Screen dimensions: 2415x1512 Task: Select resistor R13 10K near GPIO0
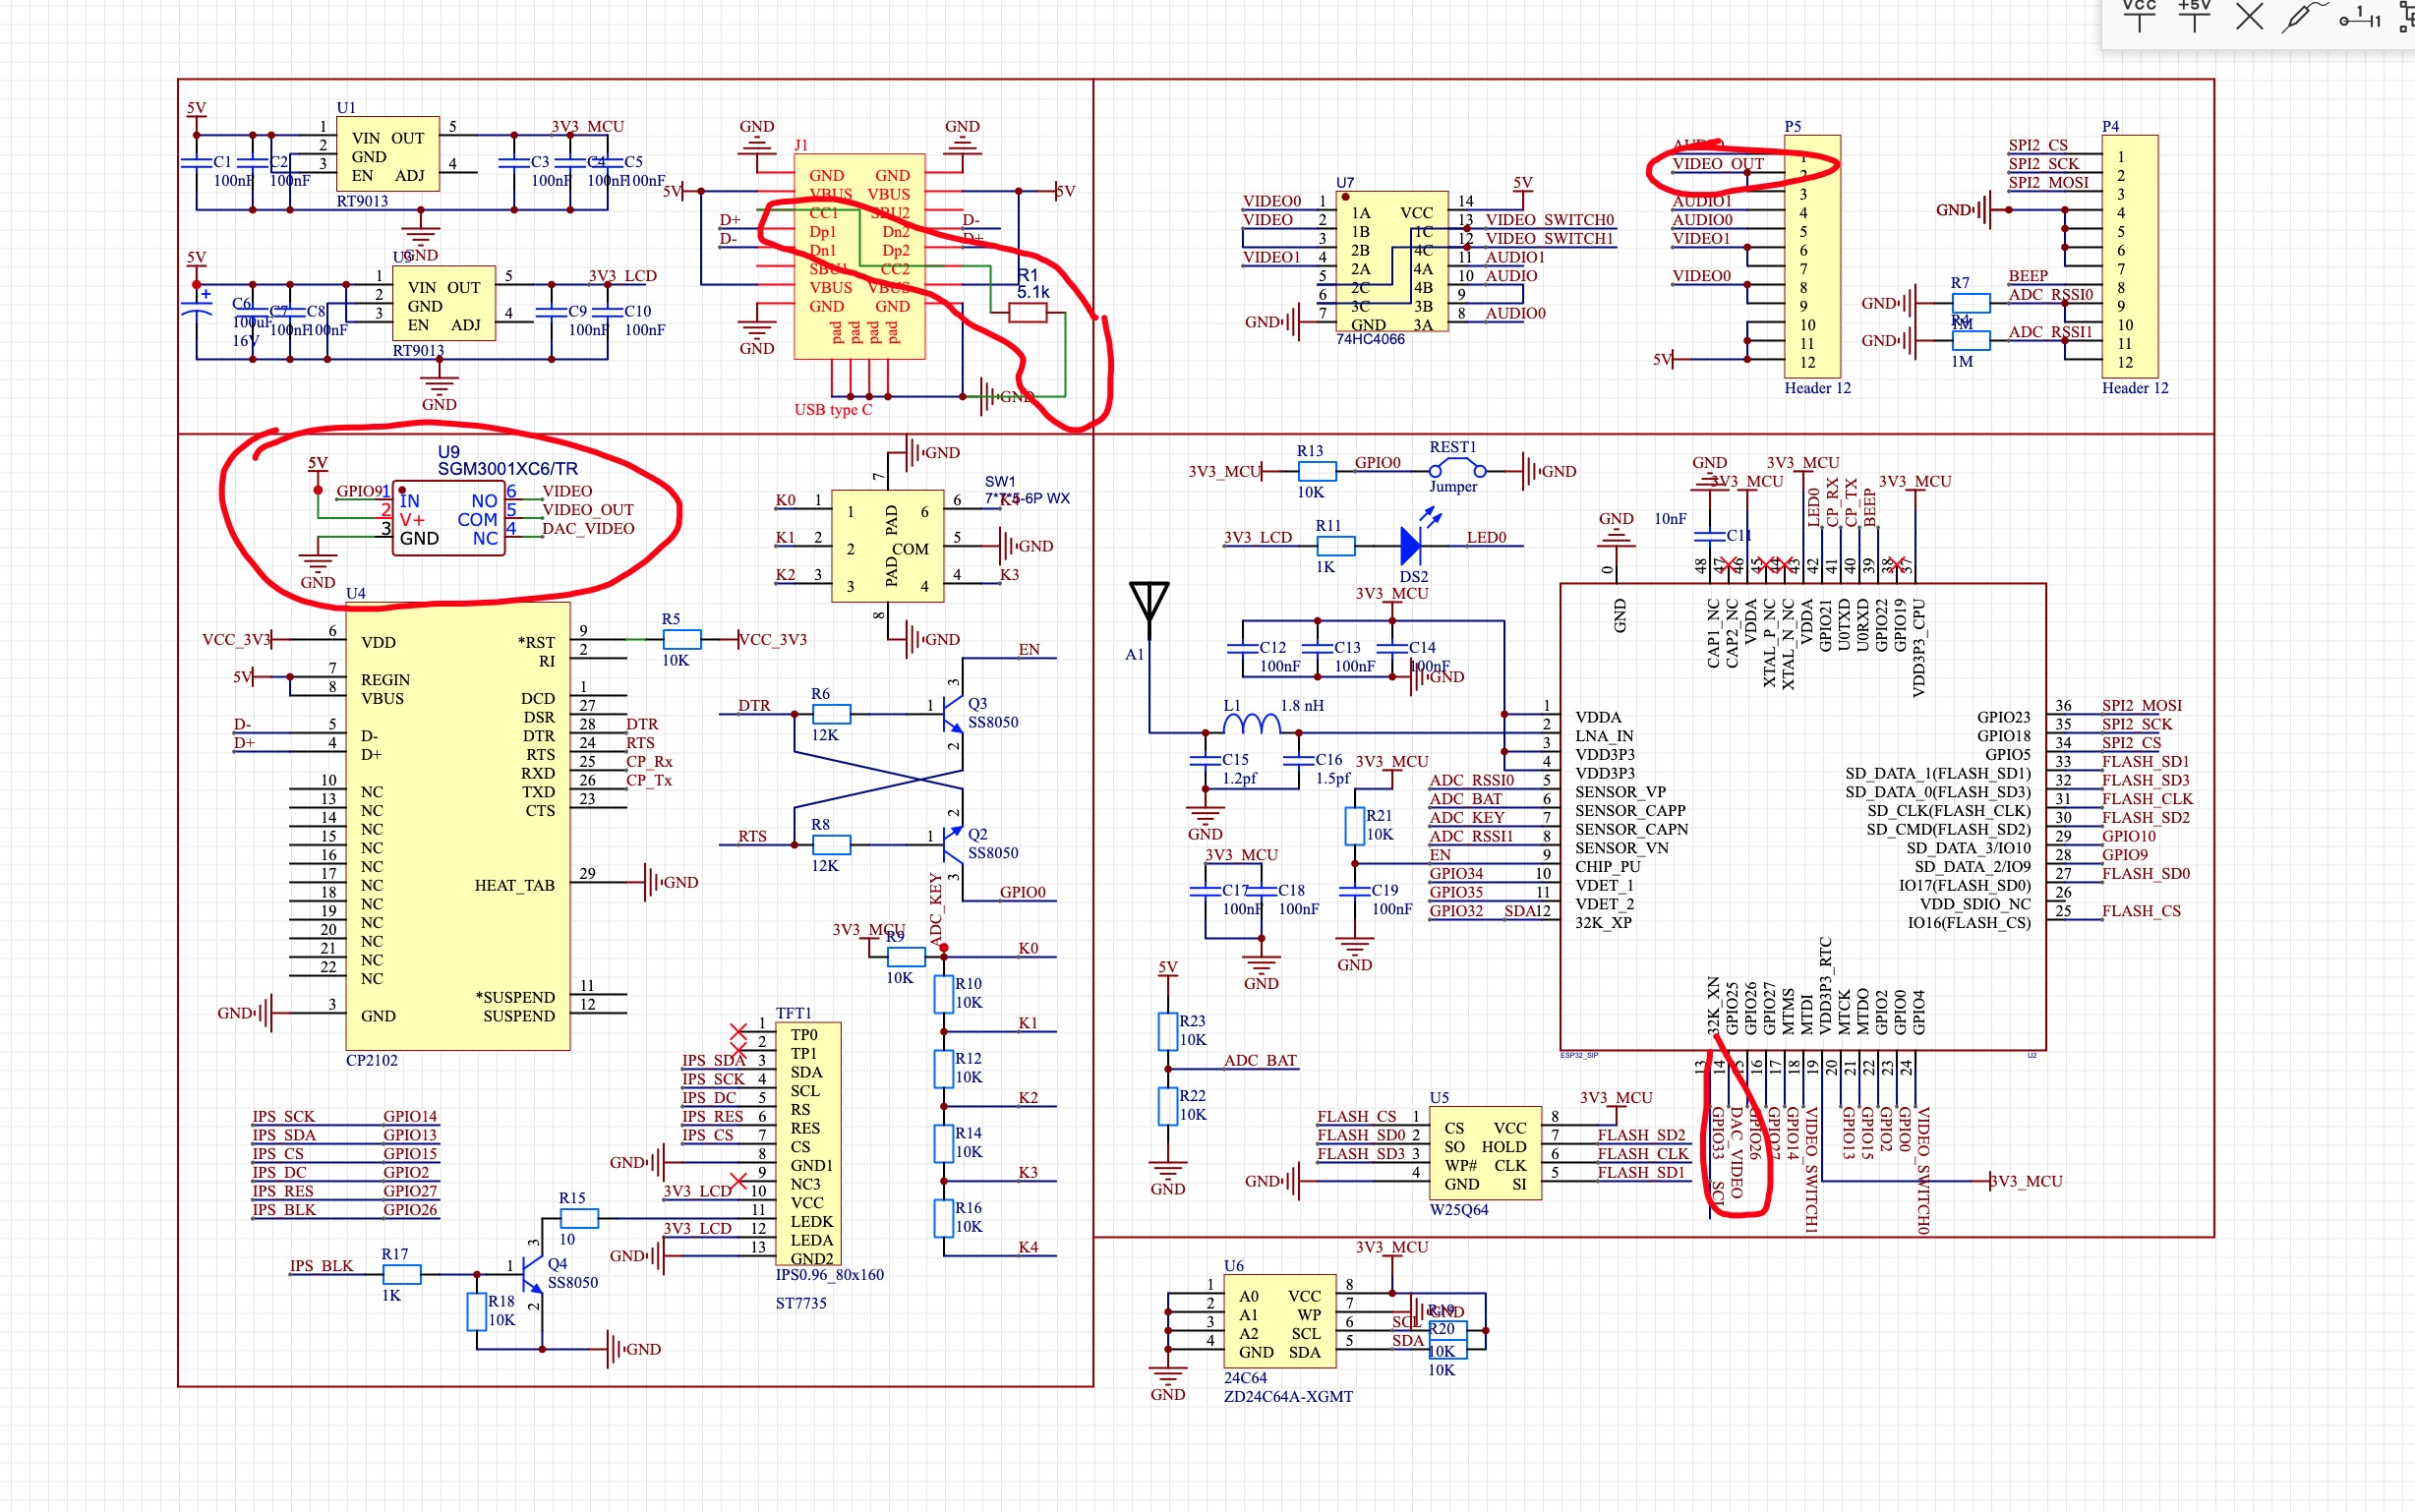point(1316,471)
